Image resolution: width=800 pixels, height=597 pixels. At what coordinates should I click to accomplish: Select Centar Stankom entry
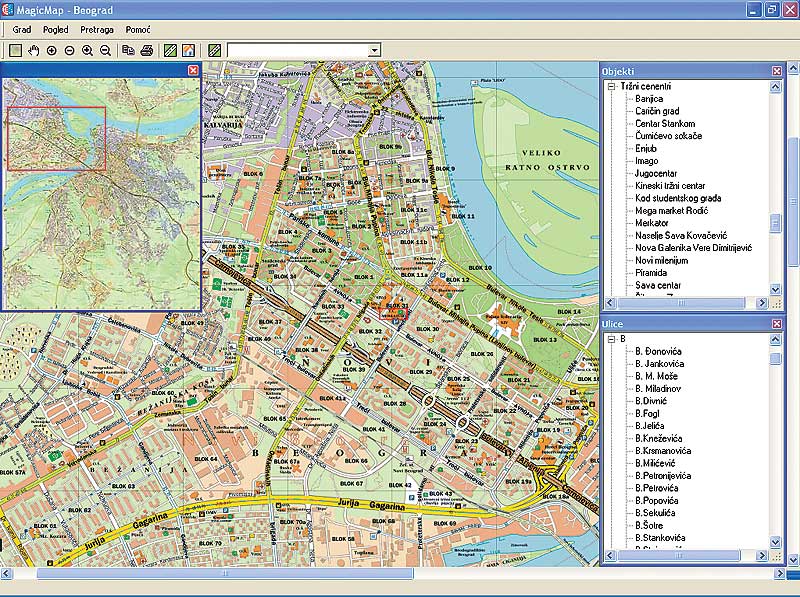pyautogui.click(x=665, y=123)
